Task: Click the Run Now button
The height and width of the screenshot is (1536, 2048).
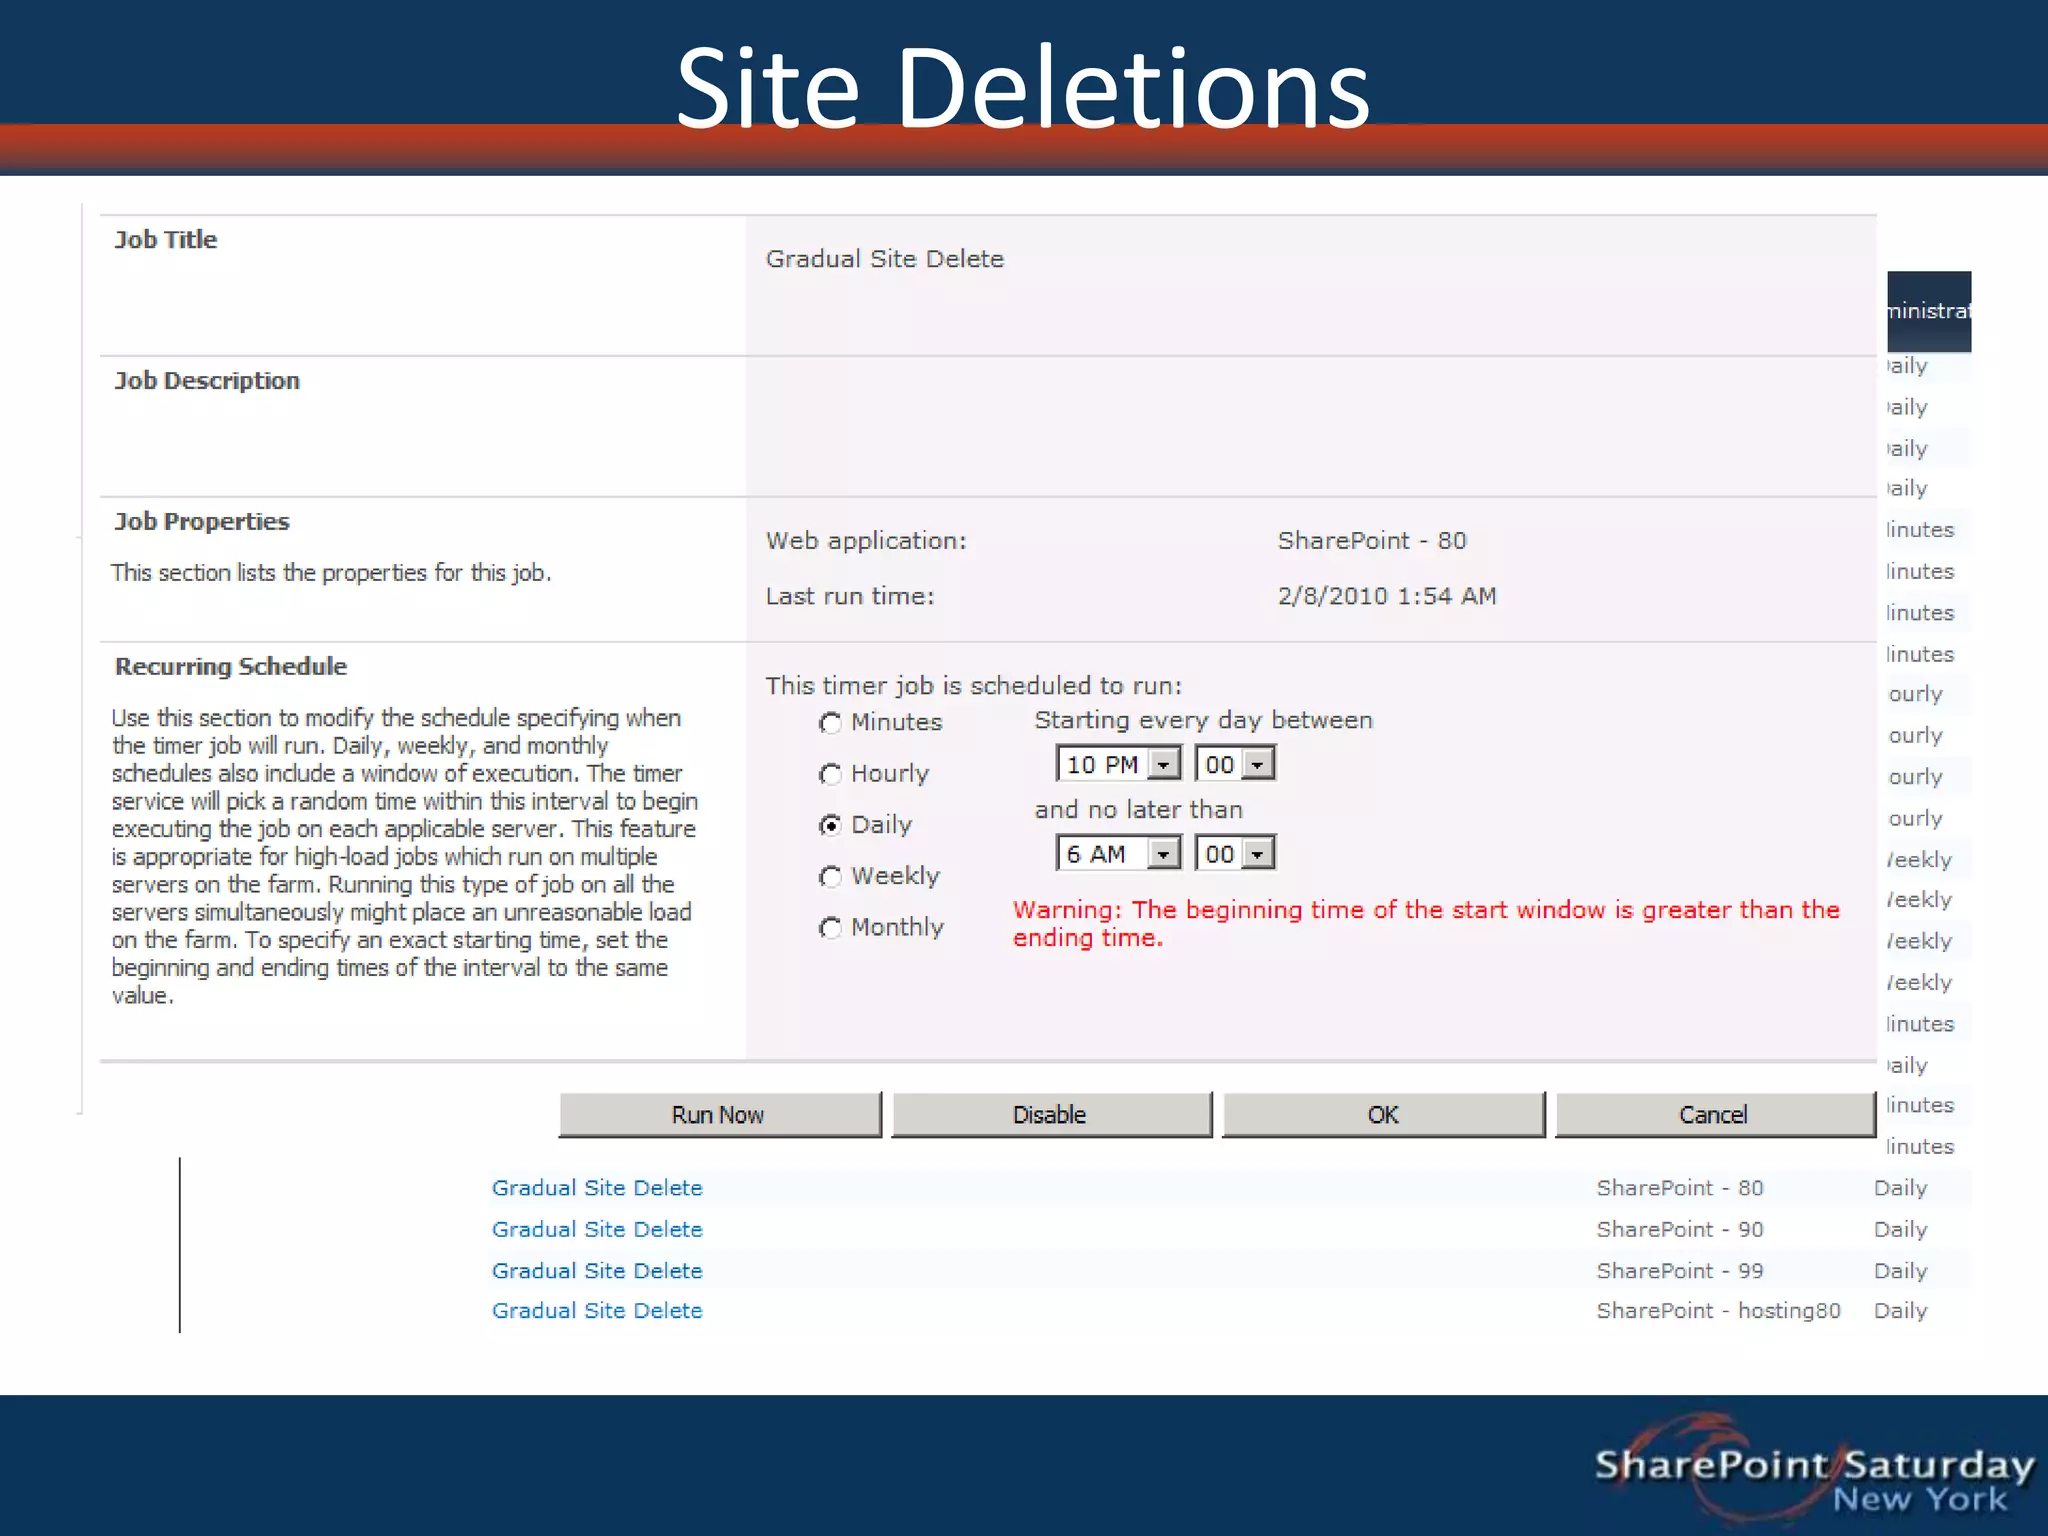Action: click(720, 1114)
